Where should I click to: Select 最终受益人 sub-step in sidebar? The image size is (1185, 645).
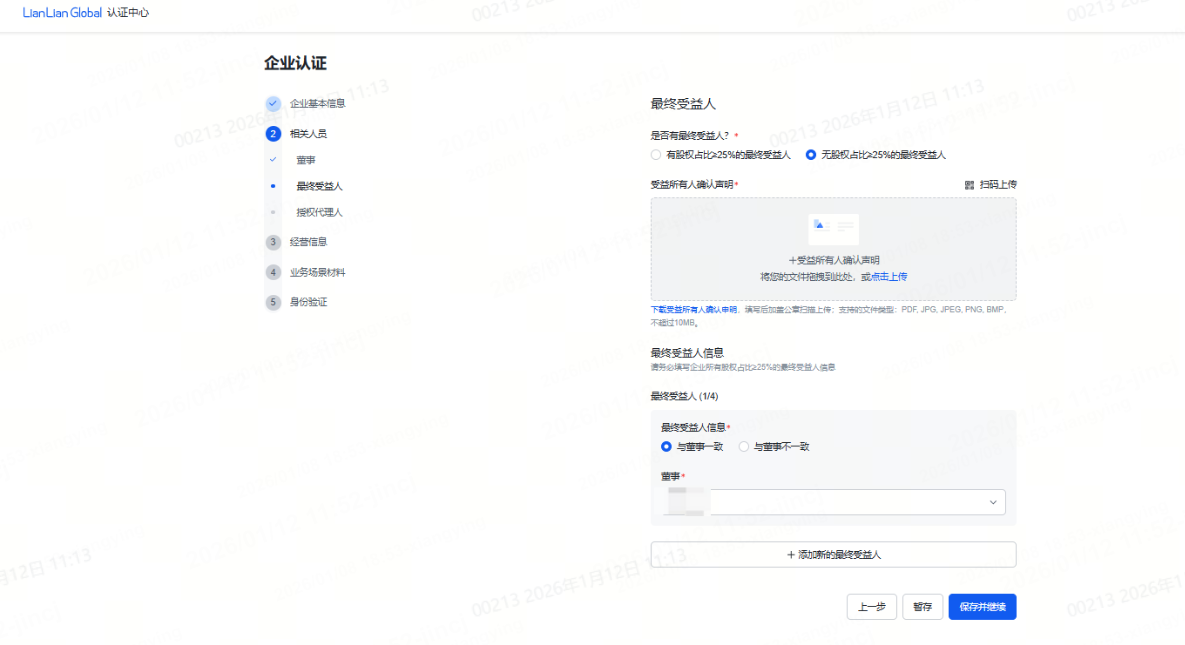pos(319,186)
